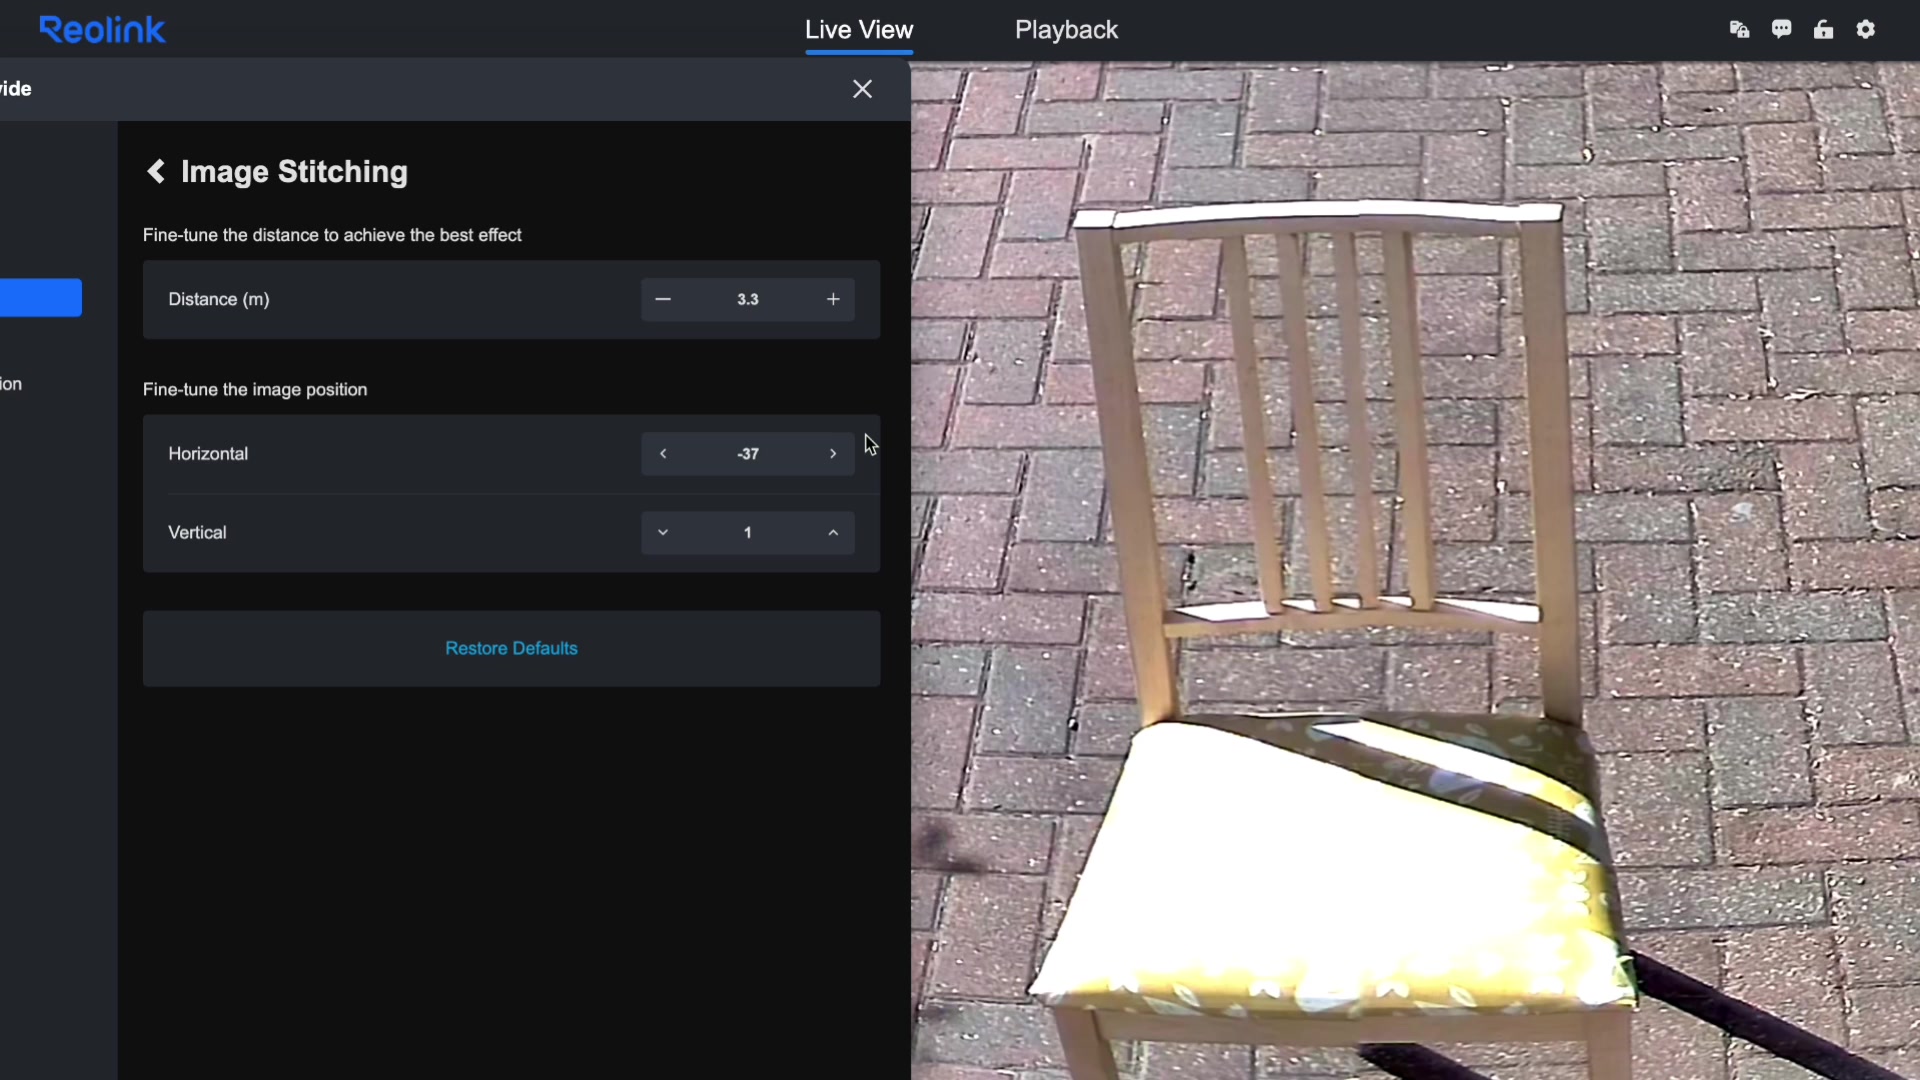Click the unlock padlock icon

tap(1824, 29)
